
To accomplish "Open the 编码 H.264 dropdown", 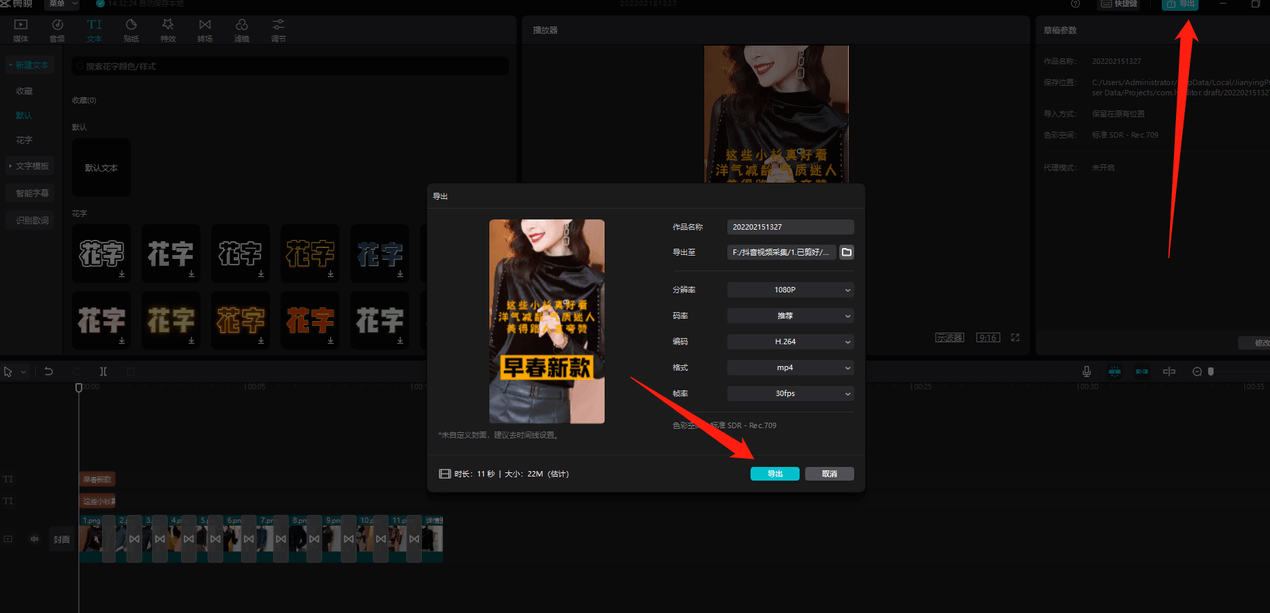I will coord(790,342).
